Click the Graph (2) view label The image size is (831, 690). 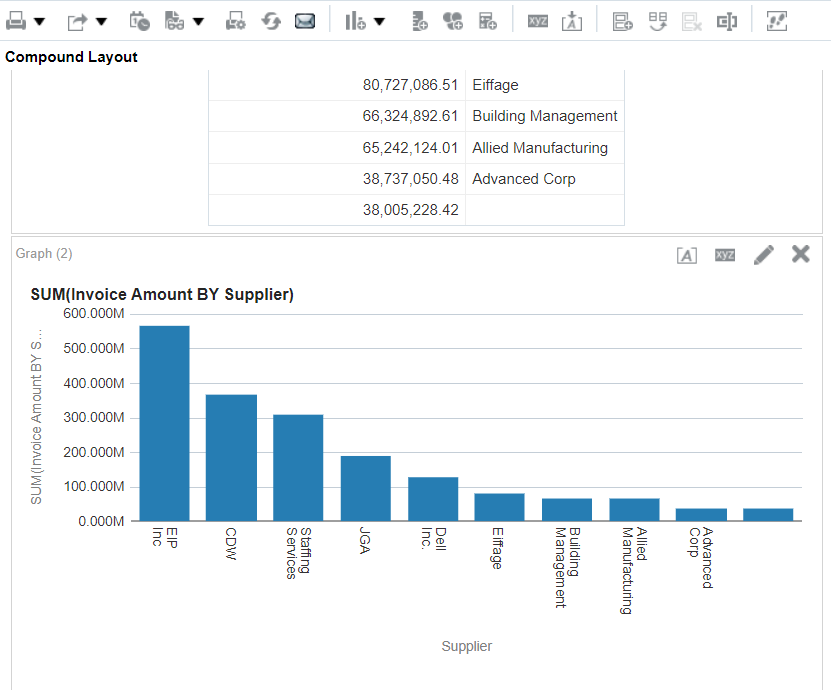click(x=44, y=253)
